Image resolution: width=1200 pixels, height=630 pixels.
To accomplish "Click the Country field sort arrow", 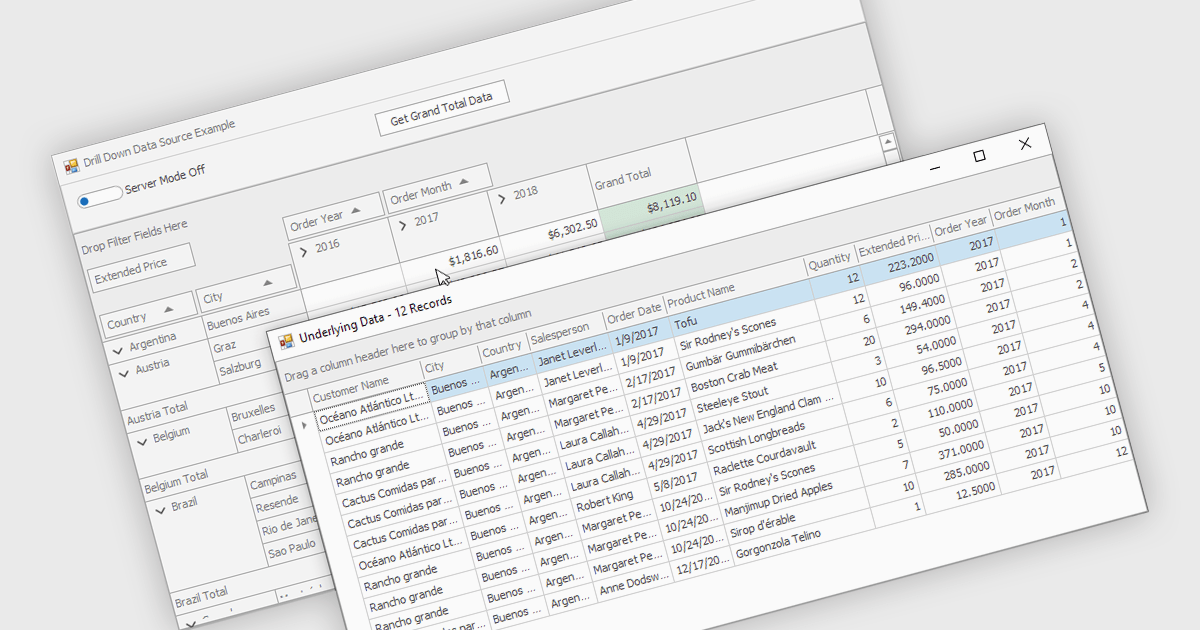I will click(x=168, y=309).
